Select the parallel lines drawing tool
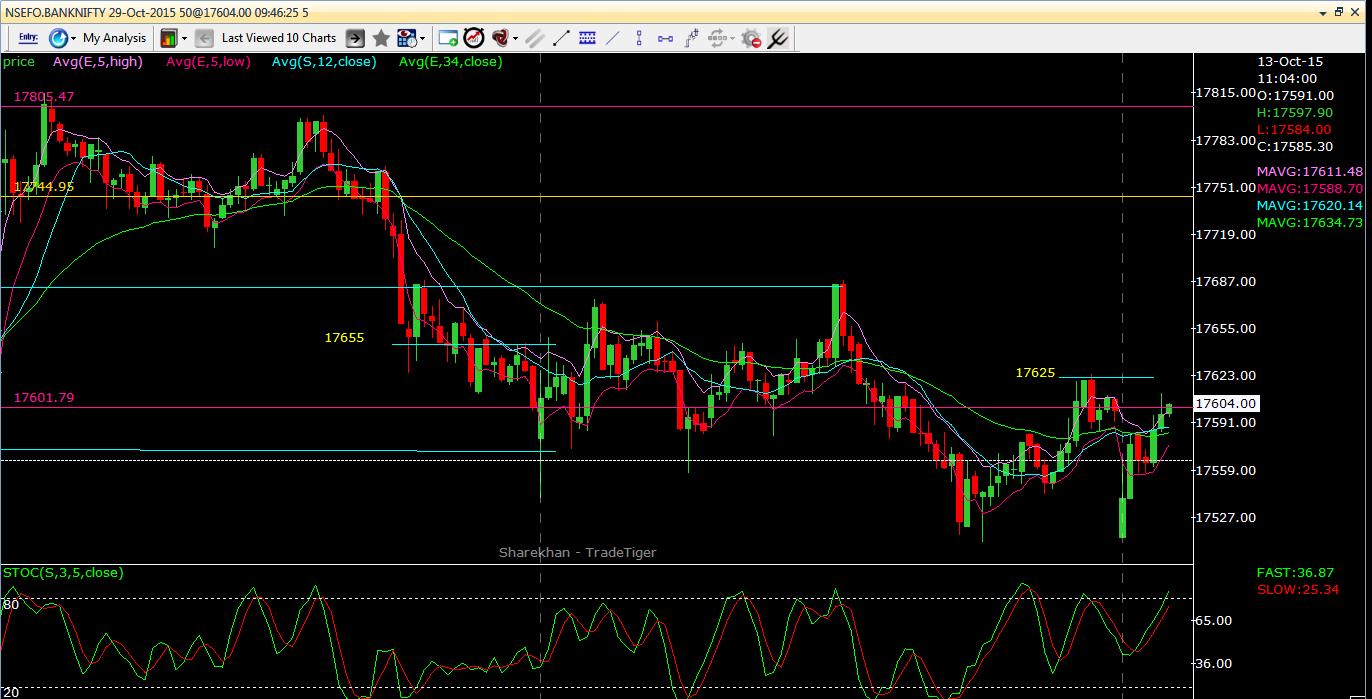The image size is (1372, 699). click(x=534, y=40)
